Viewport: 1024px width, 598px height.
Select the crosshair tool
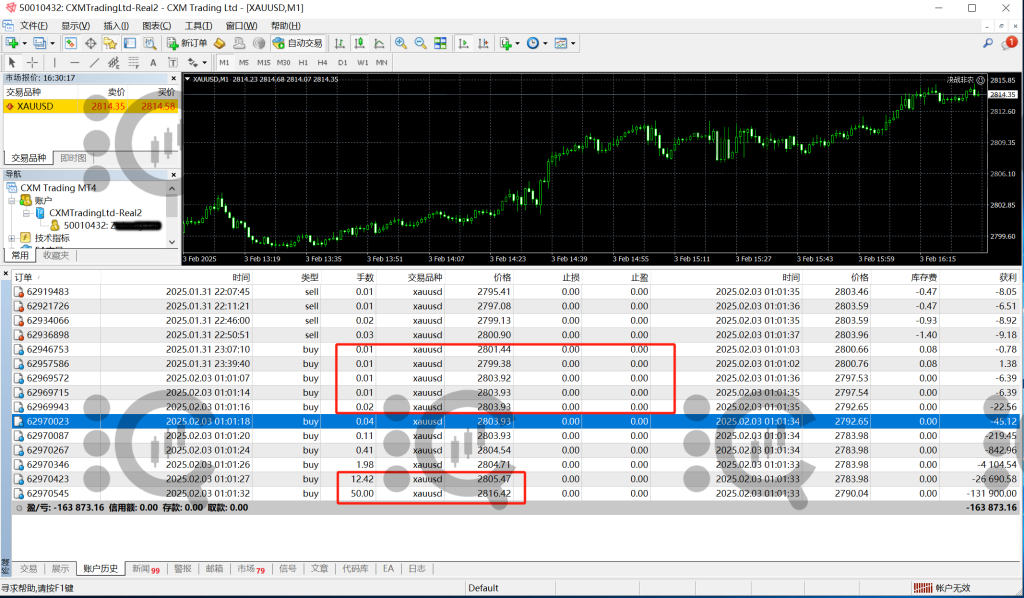[x=32, y=62]
